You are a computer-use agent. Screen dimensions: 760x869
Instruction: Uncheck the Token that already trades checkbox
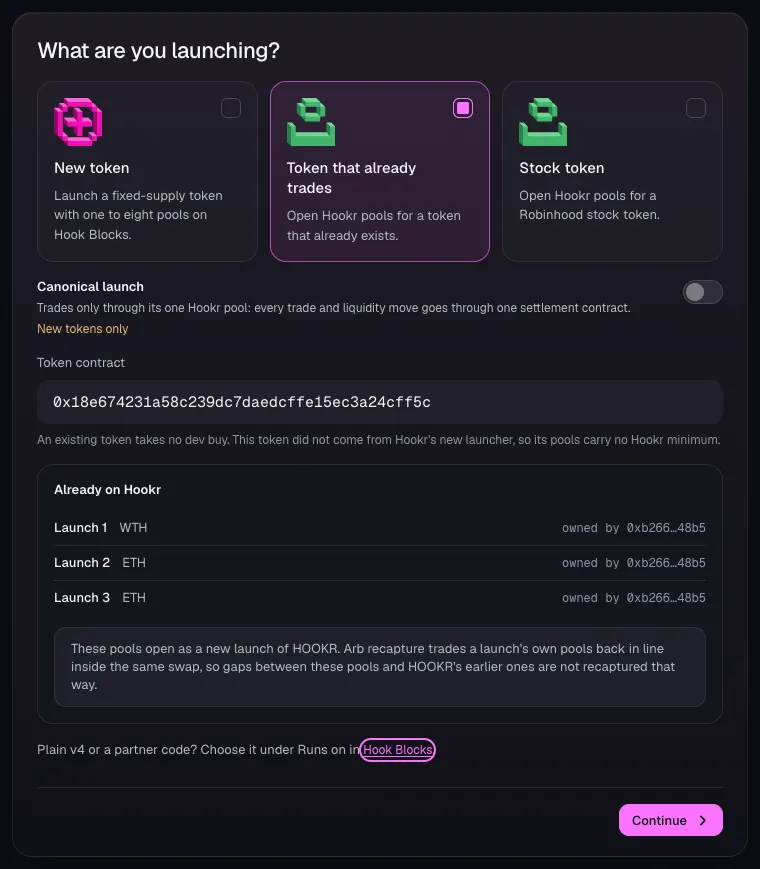[463, 108]
